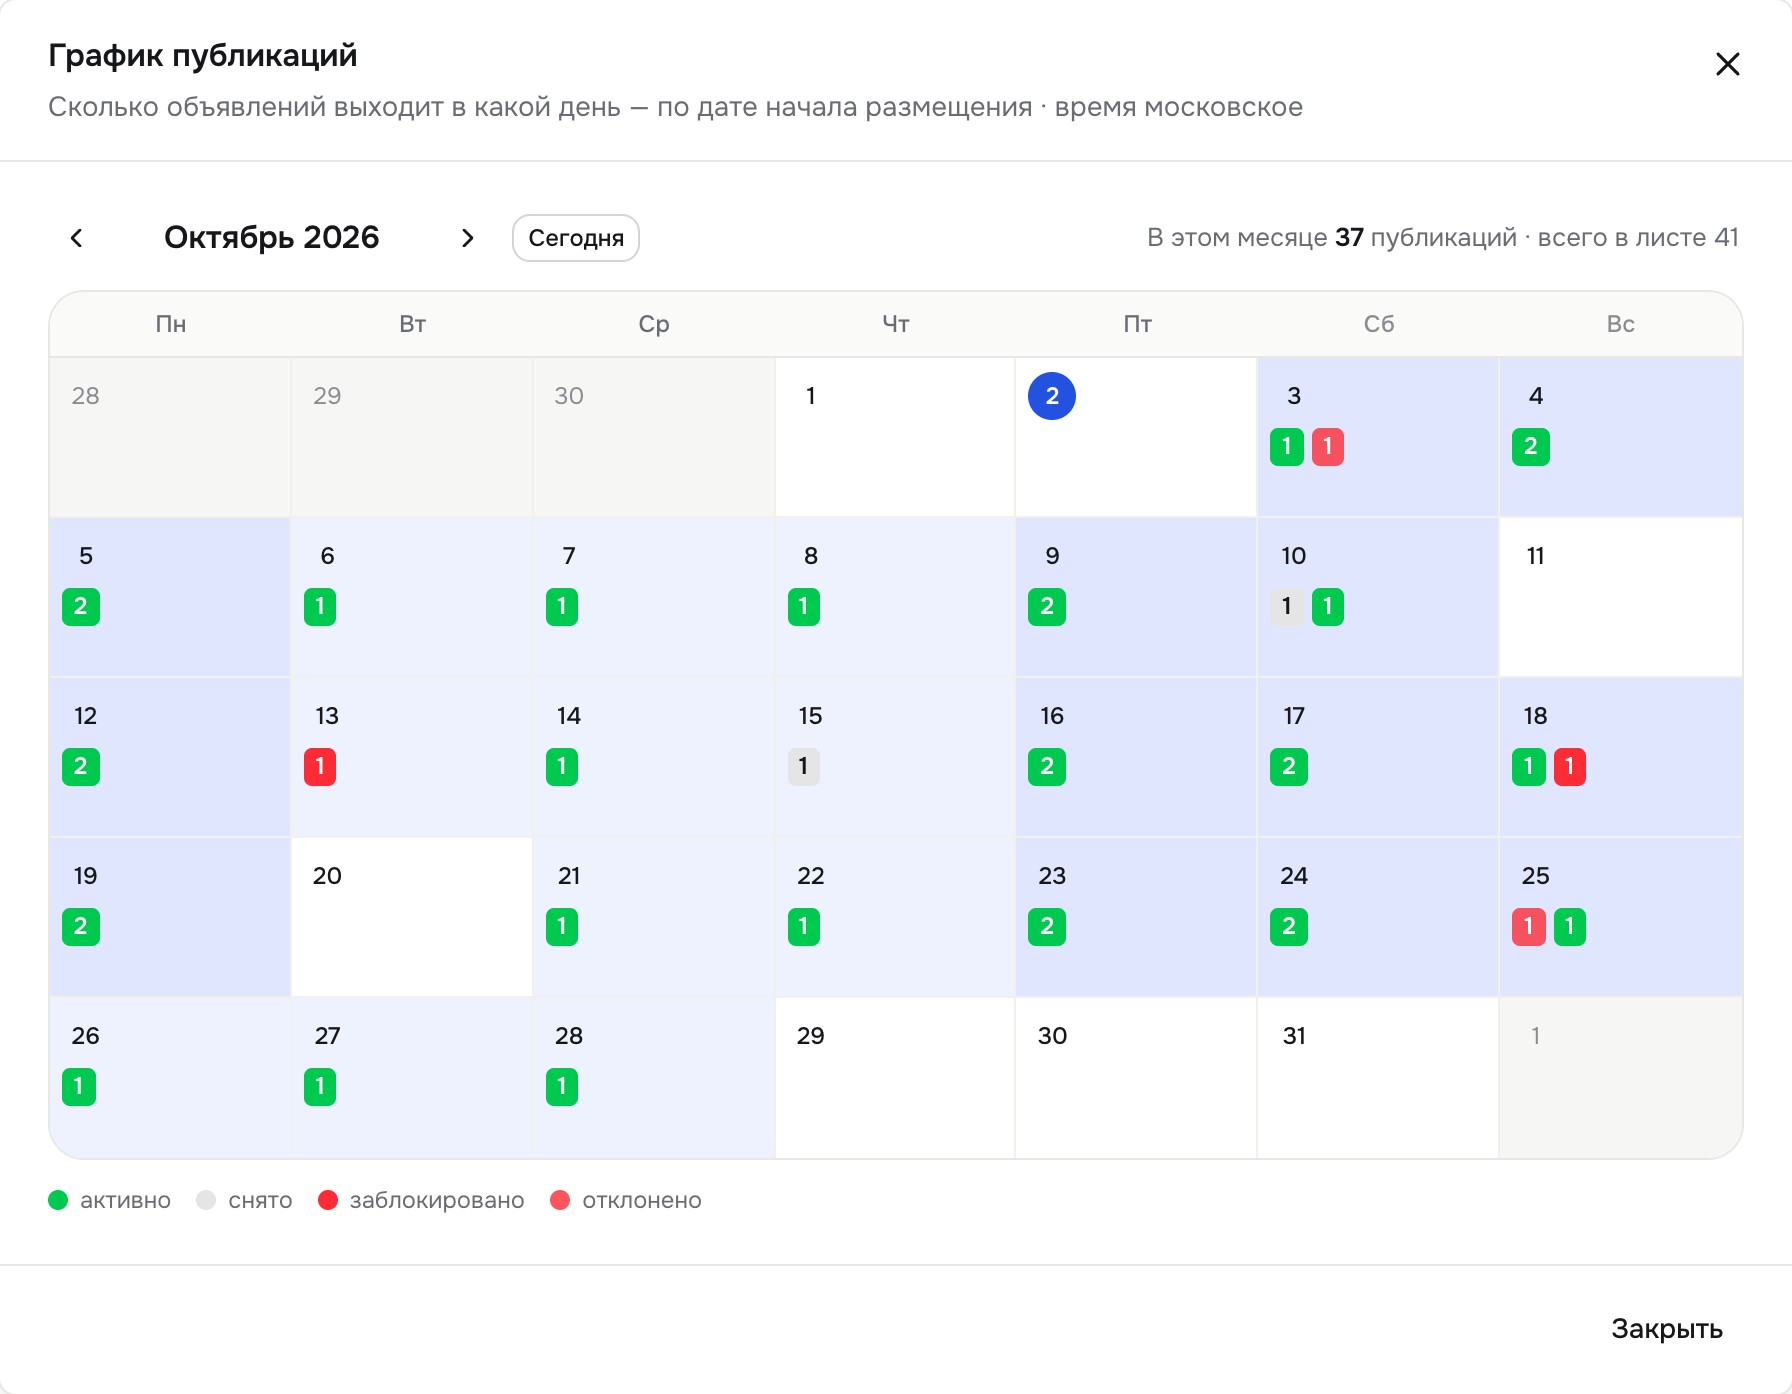Click the green 2 badge on October 19
The image size is (1792, 1394).
81,927
